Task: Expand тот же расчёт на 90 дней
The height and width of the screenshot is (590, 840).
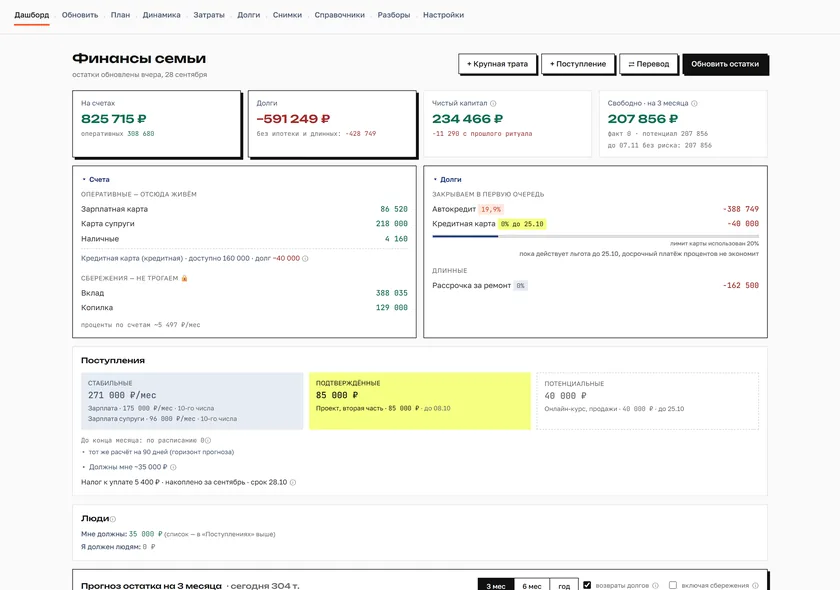Action: coord(158,452)
